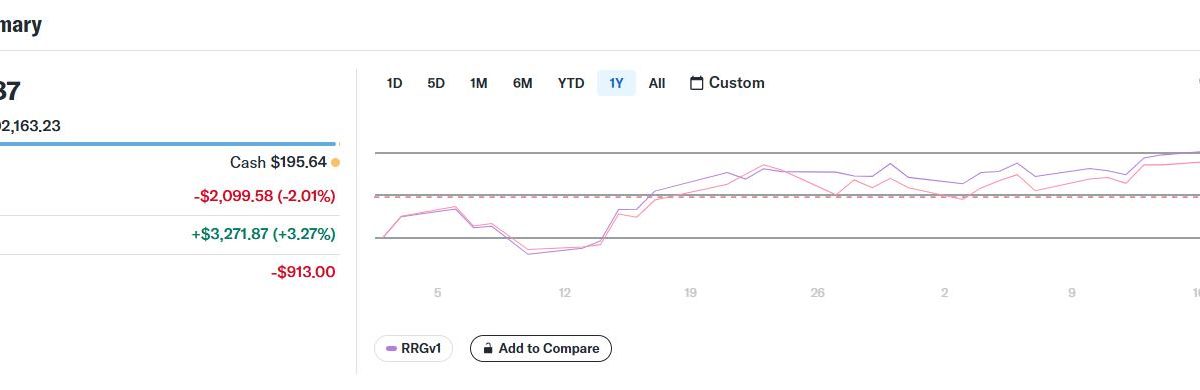The width and height of the screenshot is (1200, 390).
Task: Click the chart at date label 19
Action: click(x=690, y=293)
